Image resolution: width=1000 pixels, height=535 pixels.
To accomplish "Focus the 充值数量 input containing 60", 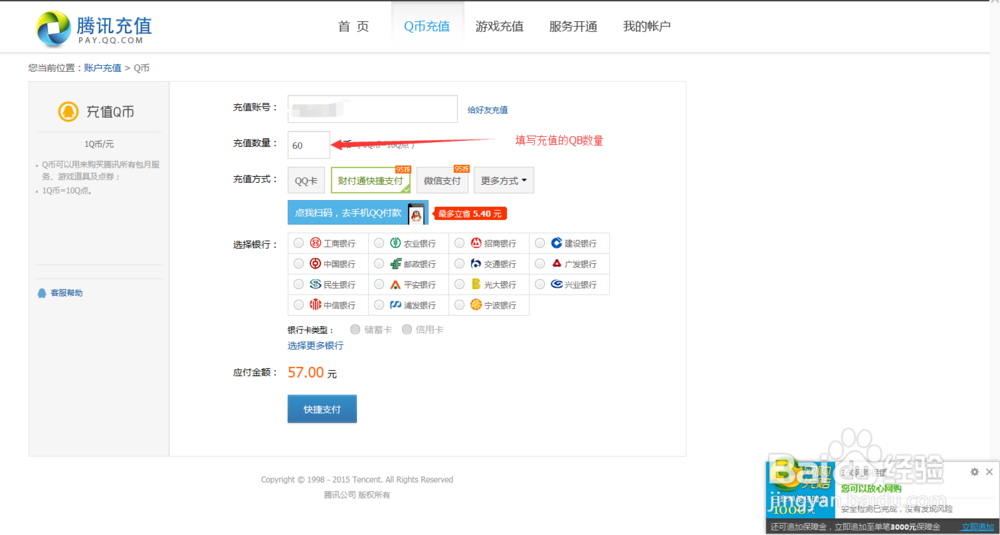I will 309,145.
